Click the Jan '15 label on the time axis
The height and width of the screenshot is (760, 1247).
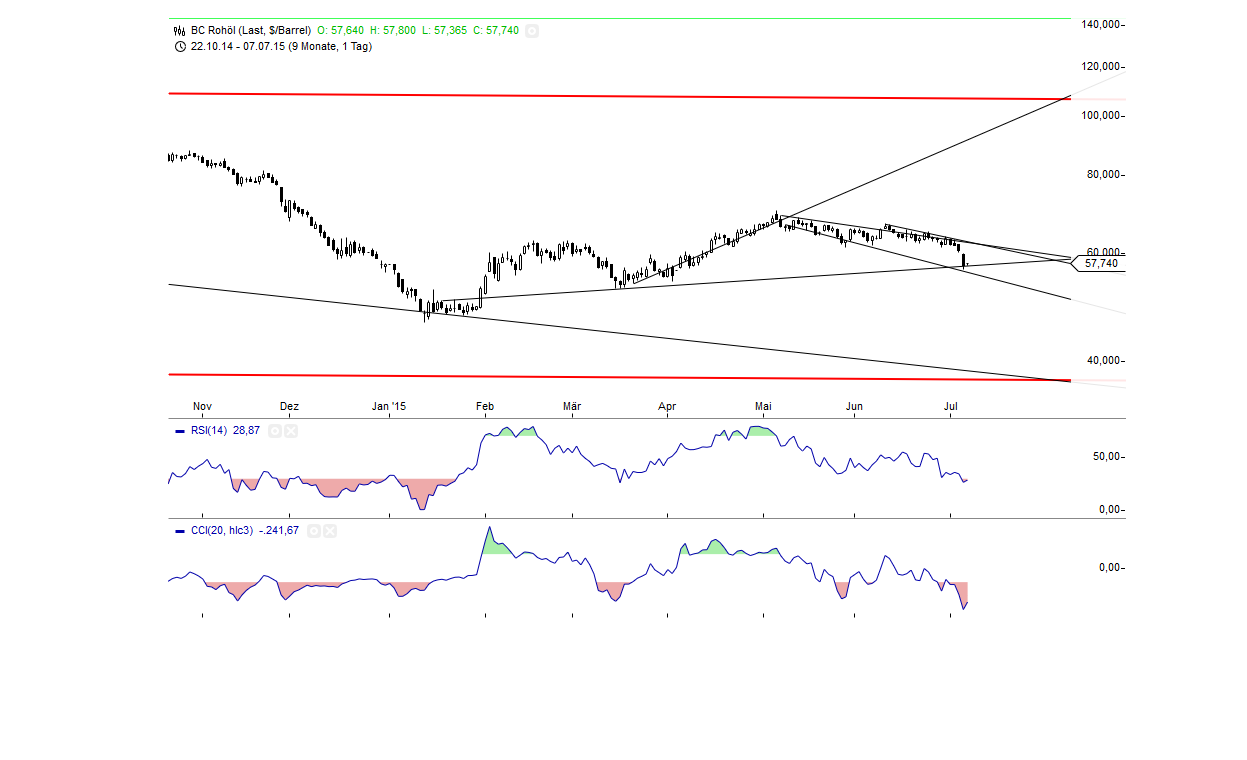388,406
